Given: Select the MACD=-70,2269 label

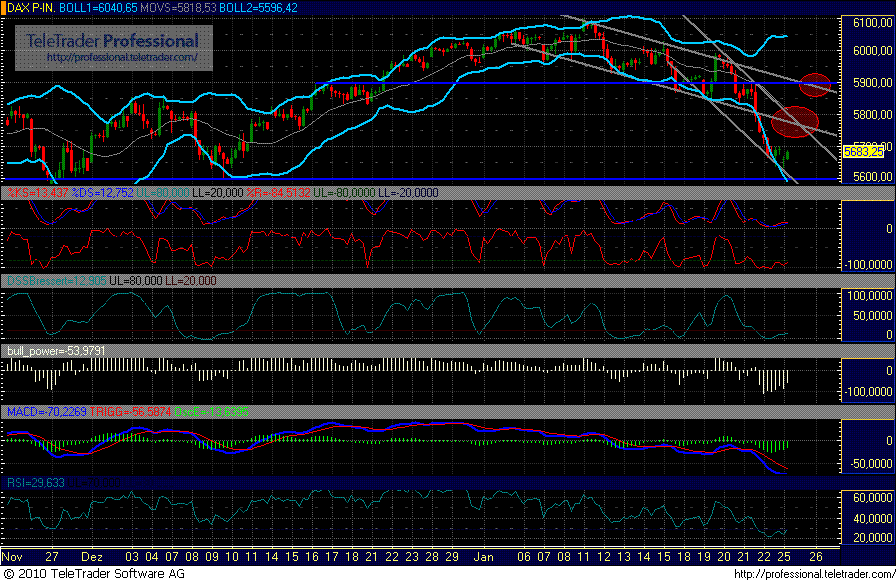Looking at the screenshot, I should click(x=47, y=412).
